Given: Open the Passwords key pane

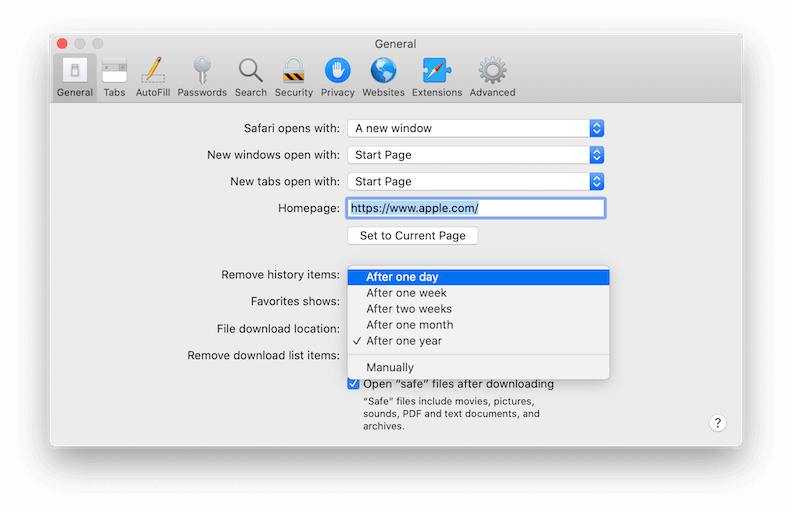Looking at the screenshot, I should pos(202,77).
